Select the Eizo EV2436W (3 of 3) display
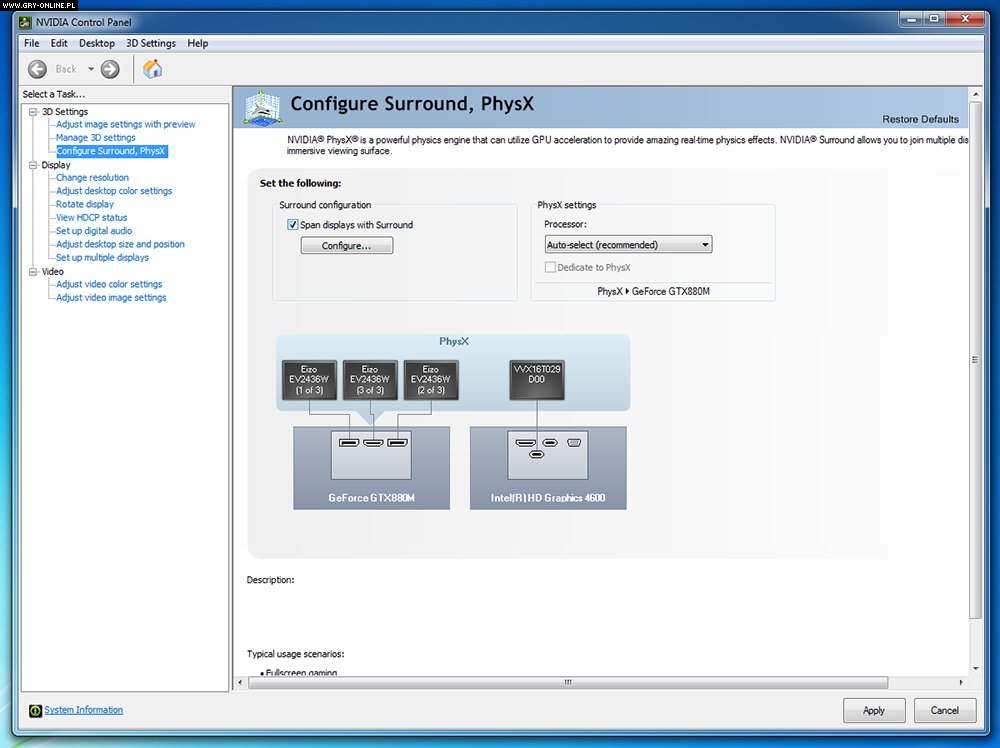Screen dimensions: 1000x748 coord(370,380)
